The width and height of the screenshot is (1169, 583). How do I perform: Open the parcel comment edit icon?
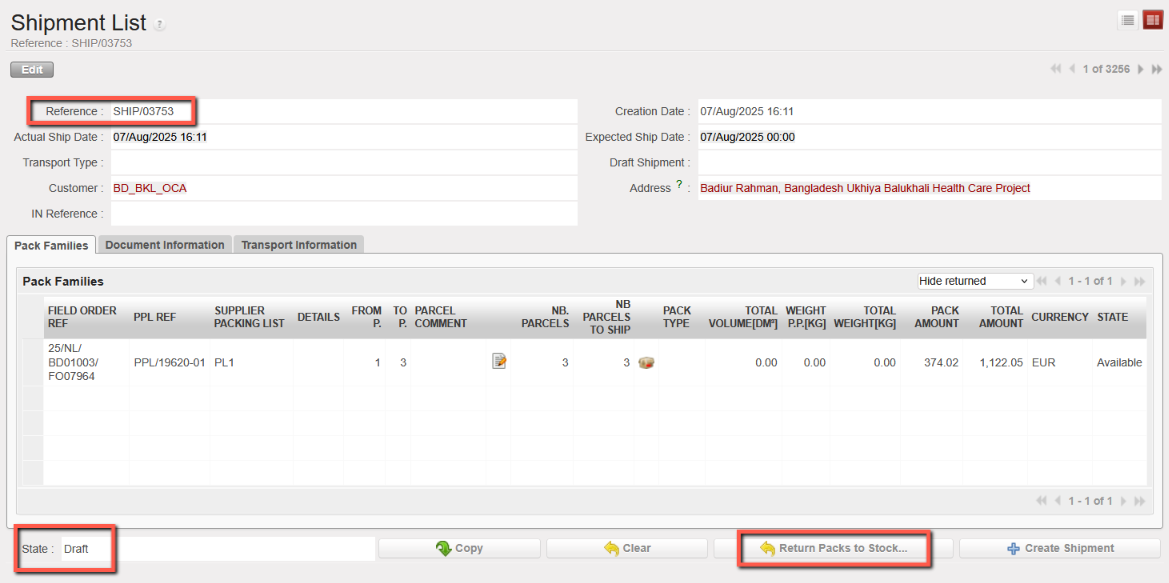coord(499,362)
